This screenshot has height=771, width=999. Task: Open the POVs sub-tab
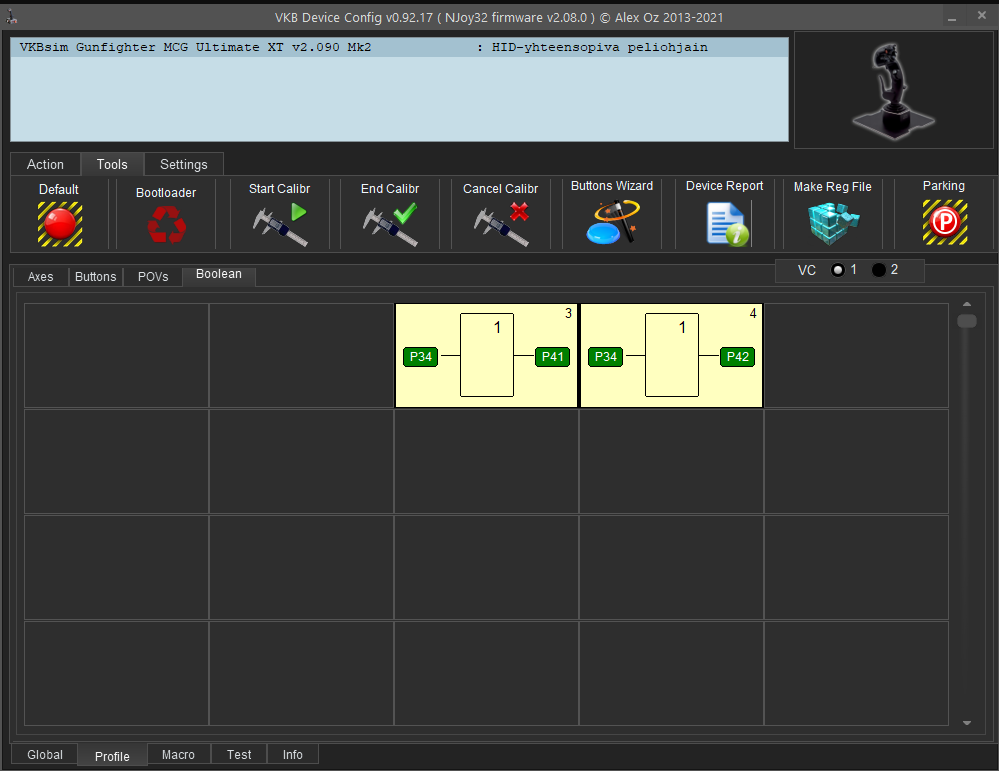coord(153,277)
